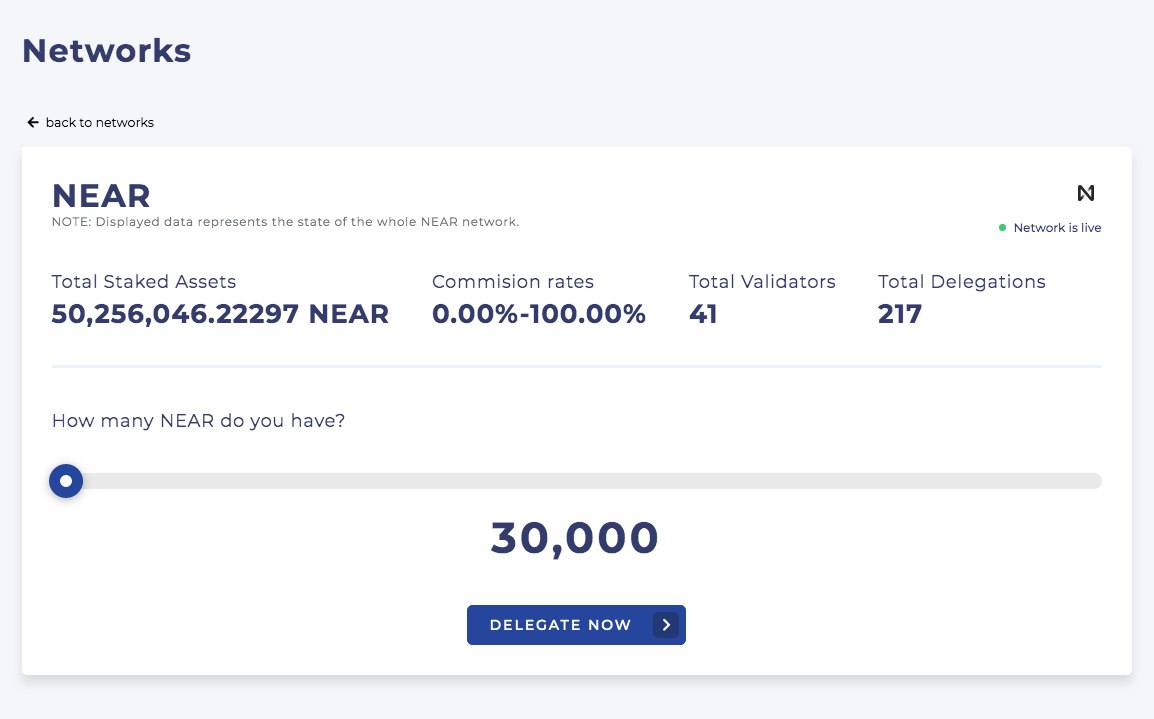1154x719 pixels.
Task: Select the delegations count 217
Action: point(899,314)
